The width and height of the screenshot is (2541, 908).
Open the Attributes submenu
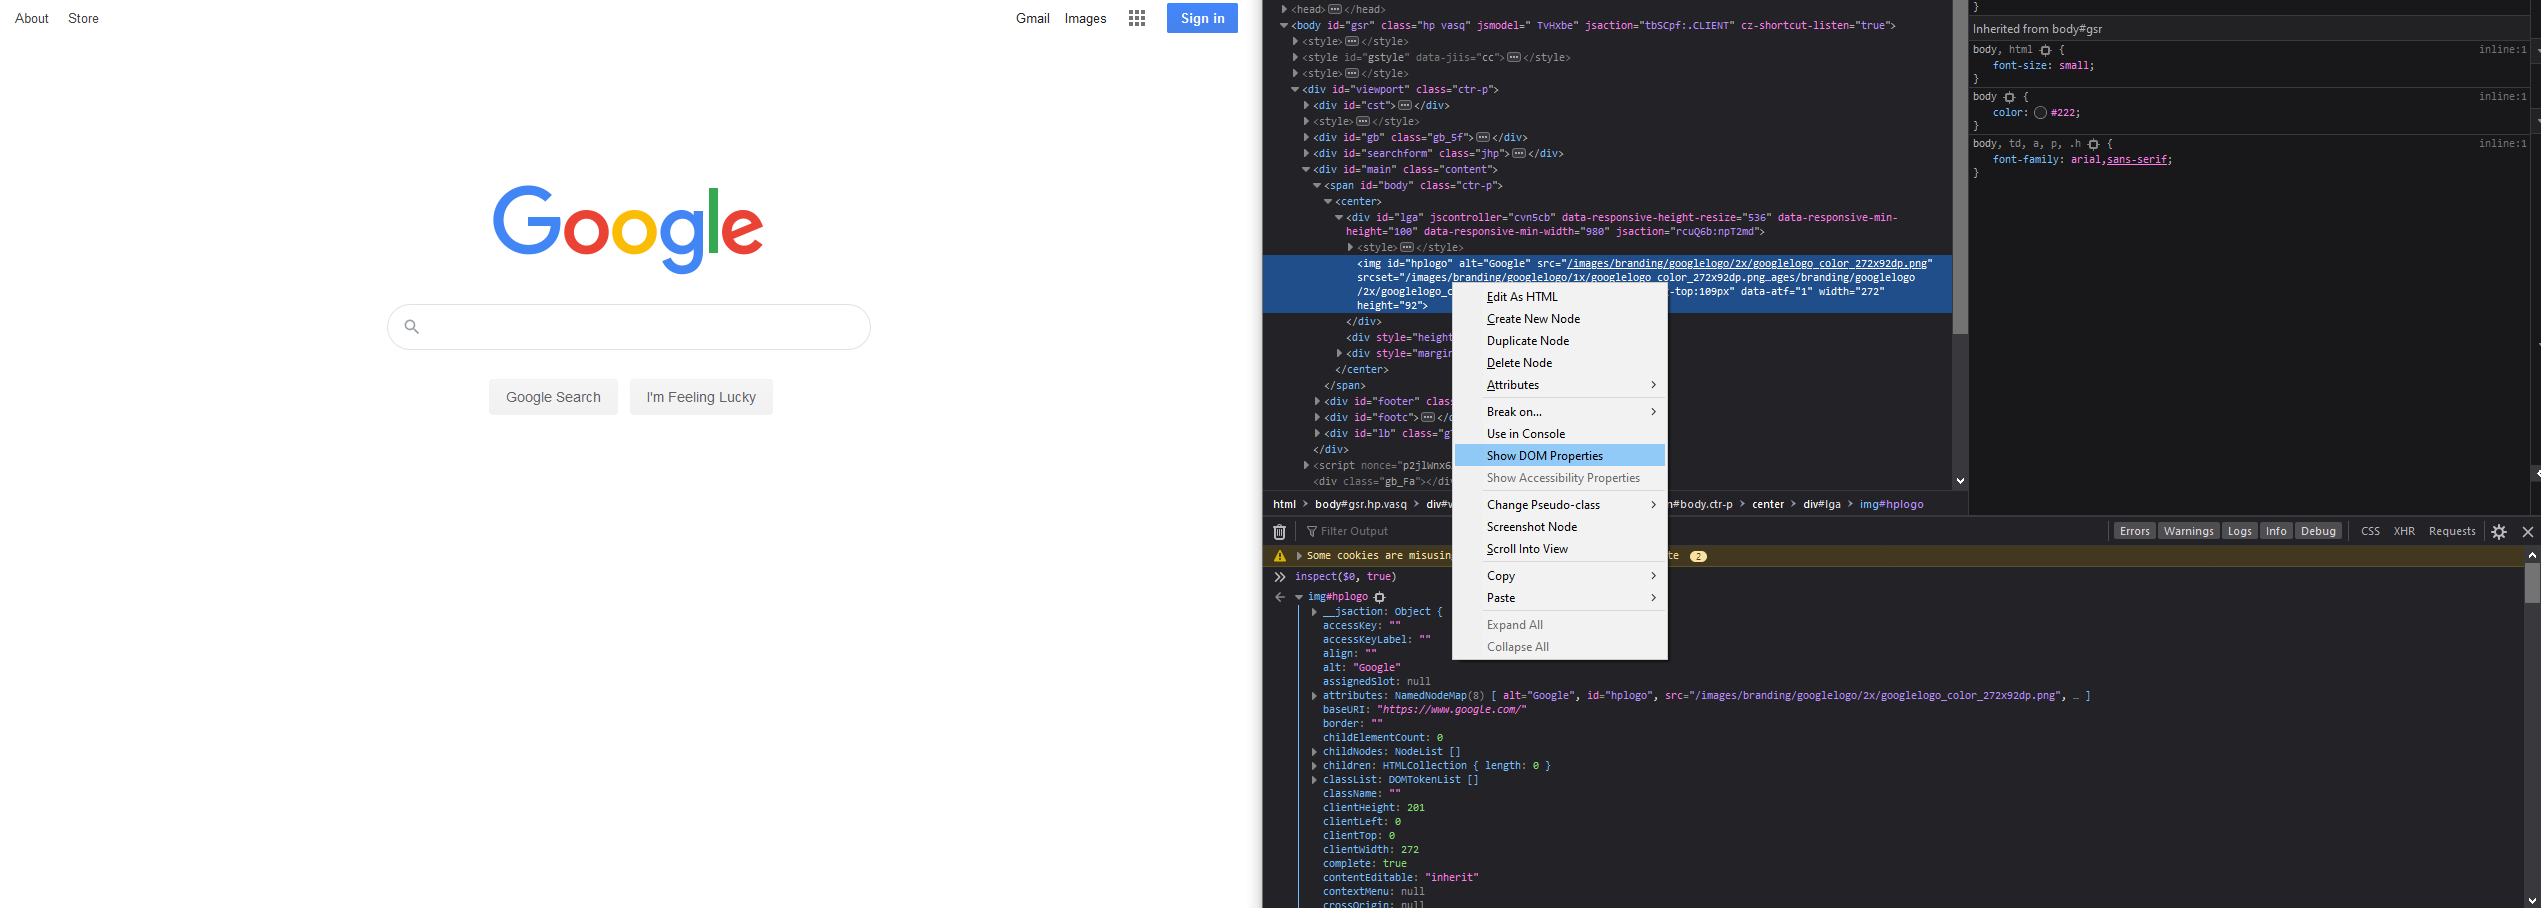1559,385
